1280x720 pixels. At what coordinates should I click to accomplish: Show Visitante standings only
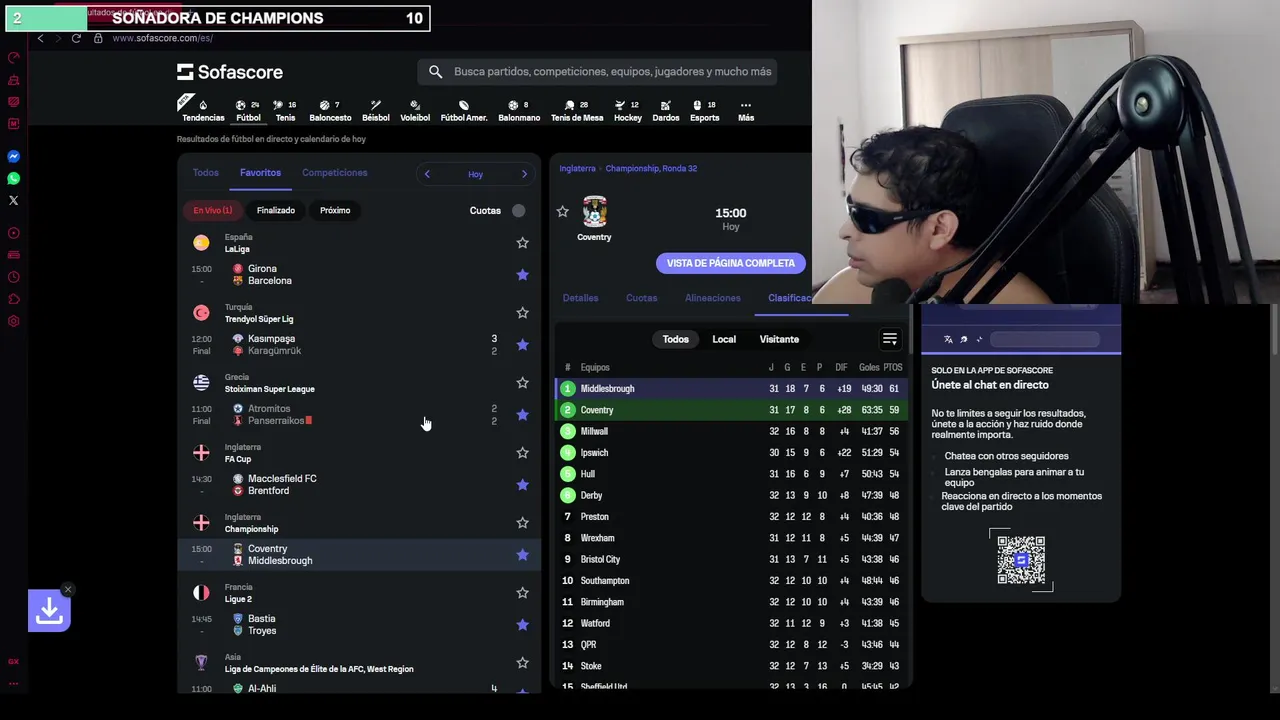tap(779, 339)
